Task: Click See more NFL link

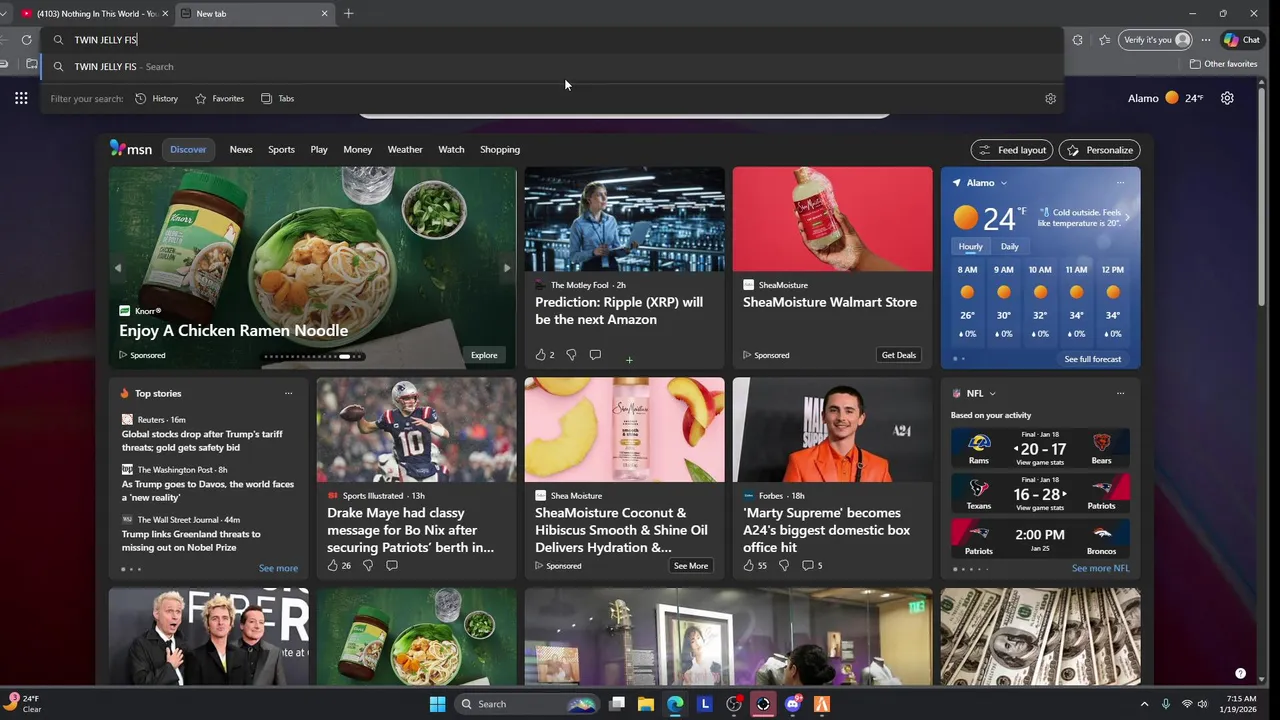Action: [x=1100, y=568]
